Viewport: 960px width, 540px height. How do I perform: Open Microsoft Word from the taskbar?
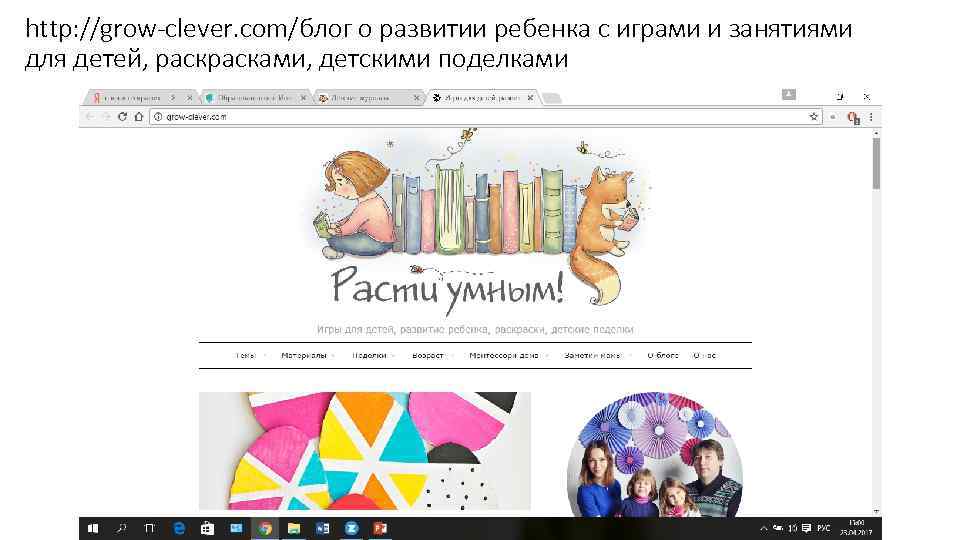pyautogui.click(x=323, y=528)
